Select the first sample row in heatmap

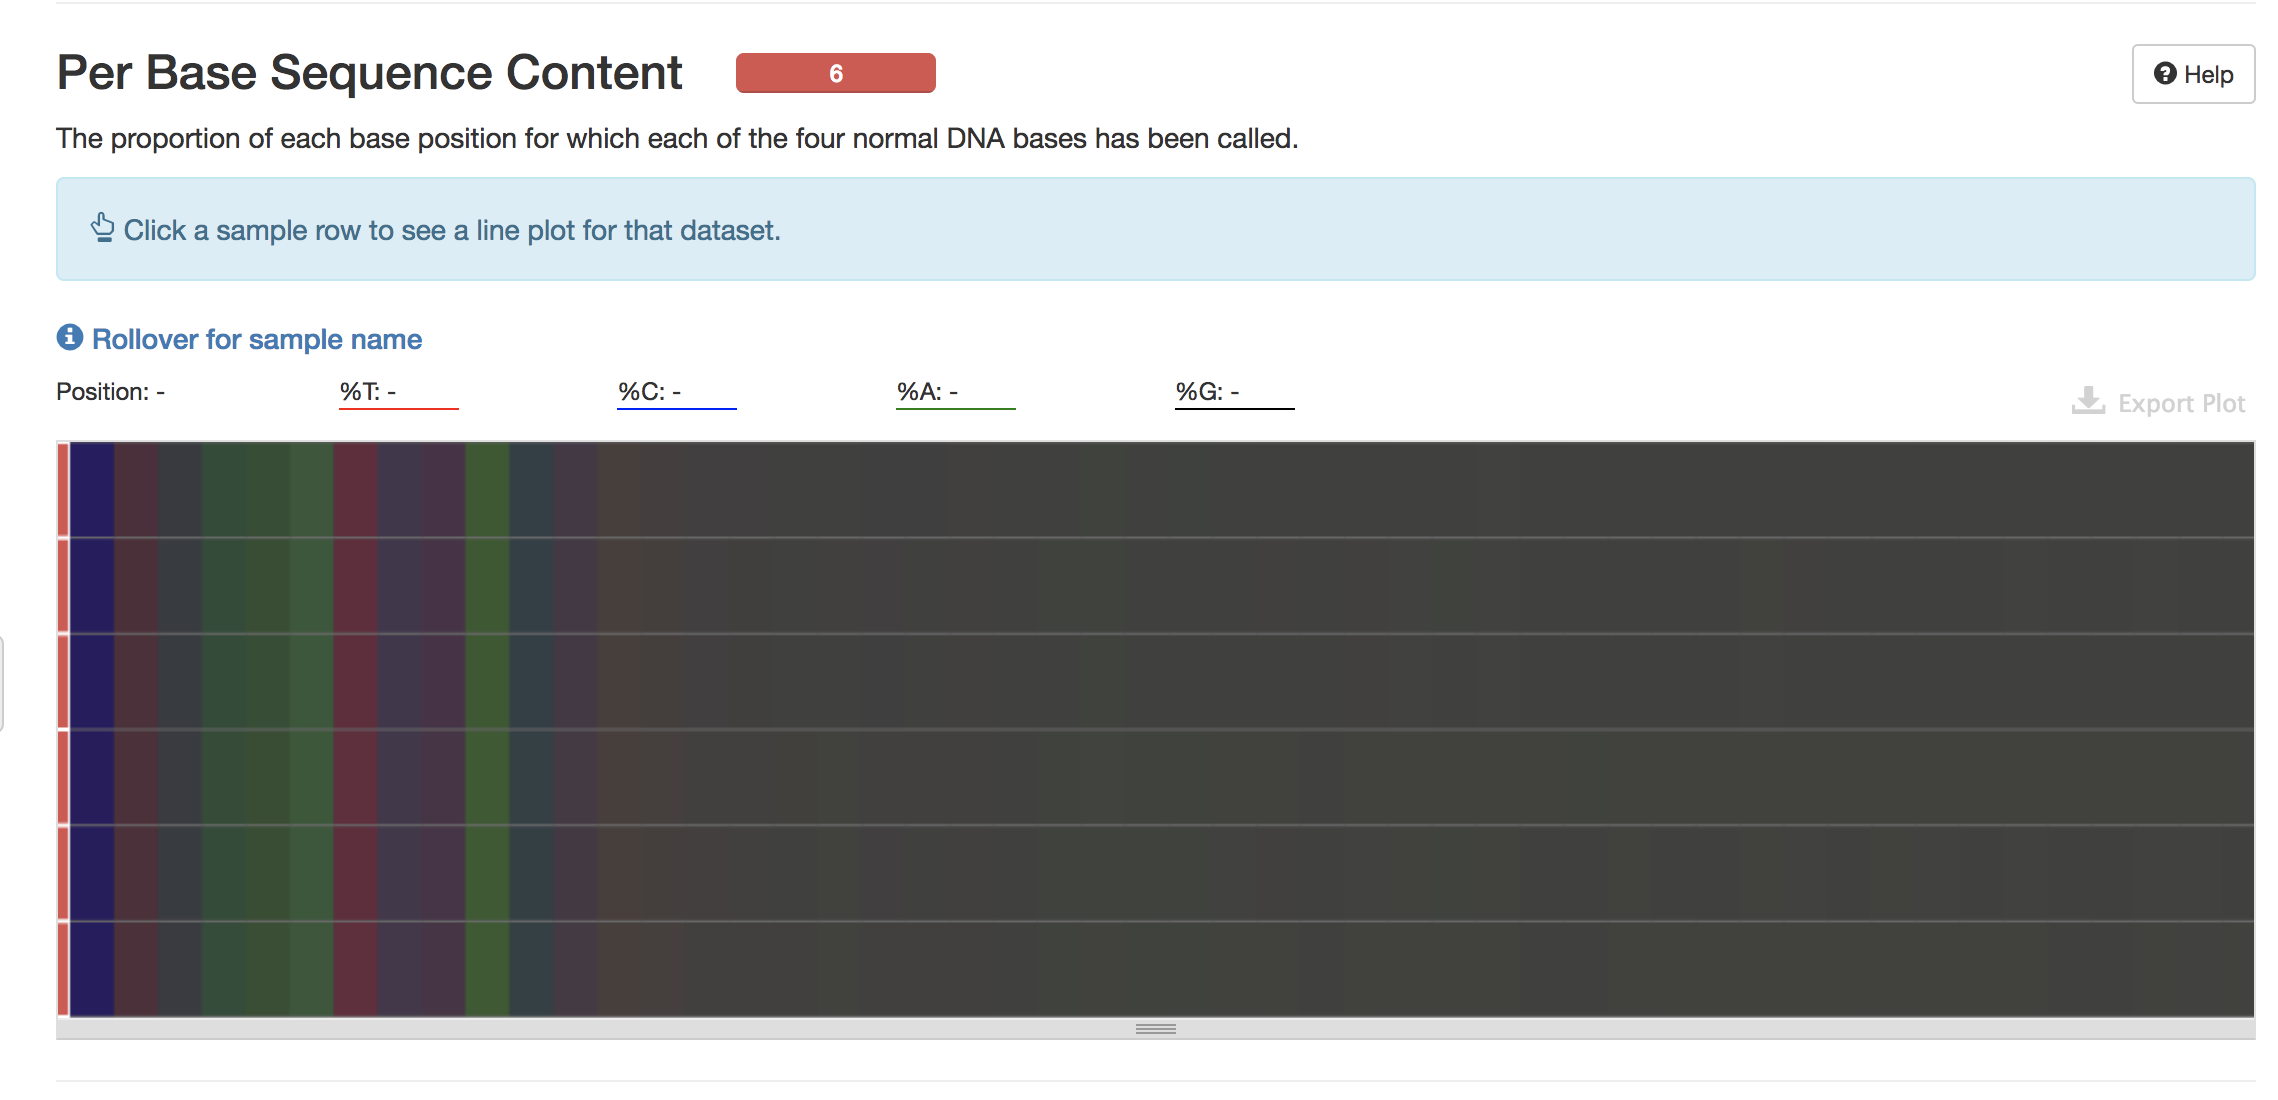[x=1160, y=490]
